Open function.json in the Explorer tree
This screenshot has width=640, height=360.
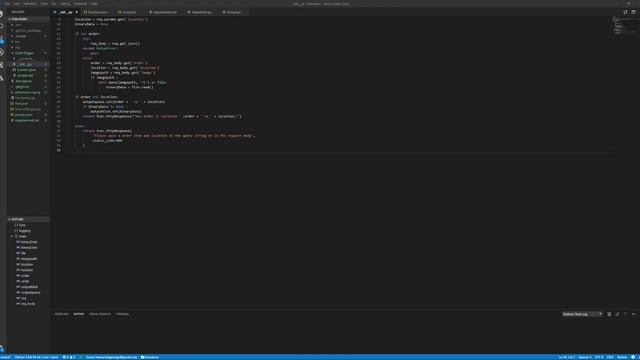28,70
